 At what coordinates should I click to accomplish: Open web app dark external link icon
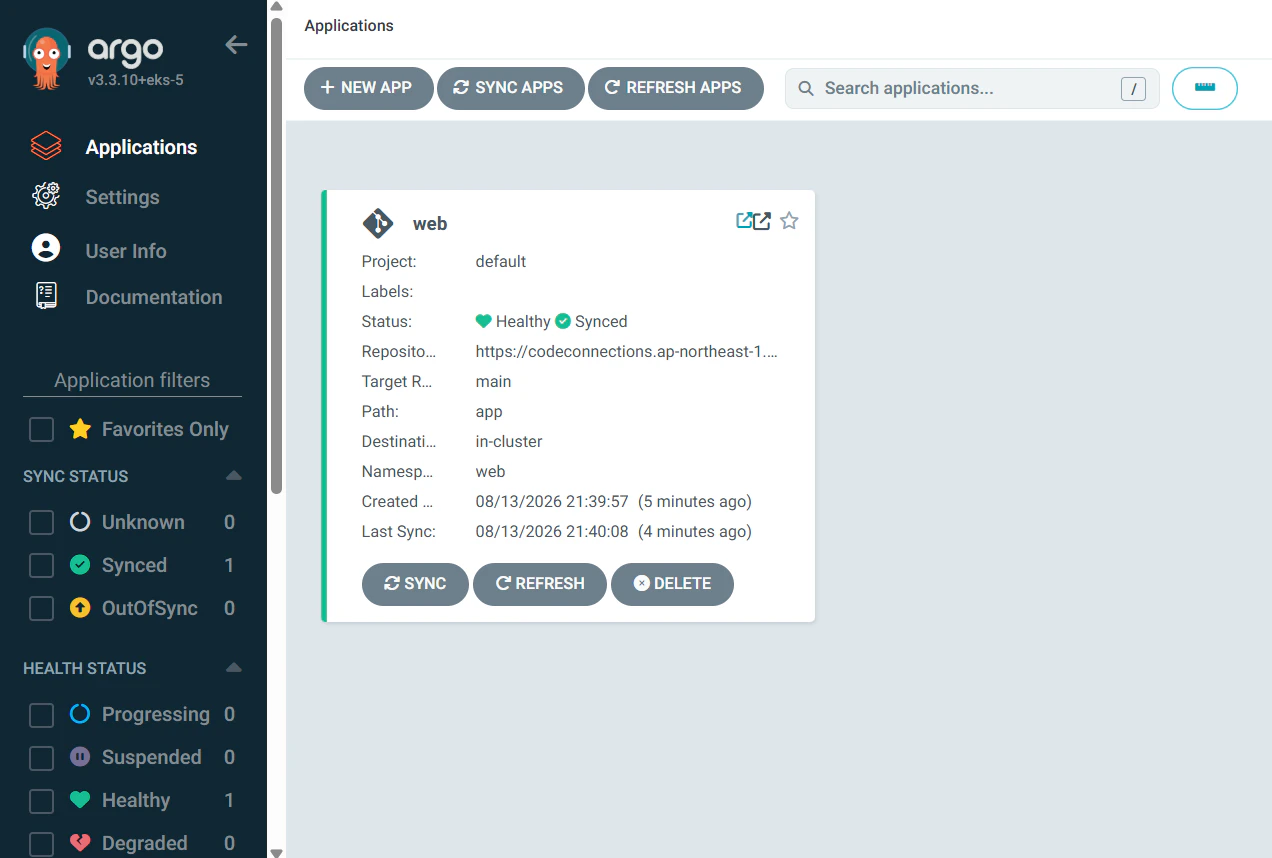click(762, 221)
